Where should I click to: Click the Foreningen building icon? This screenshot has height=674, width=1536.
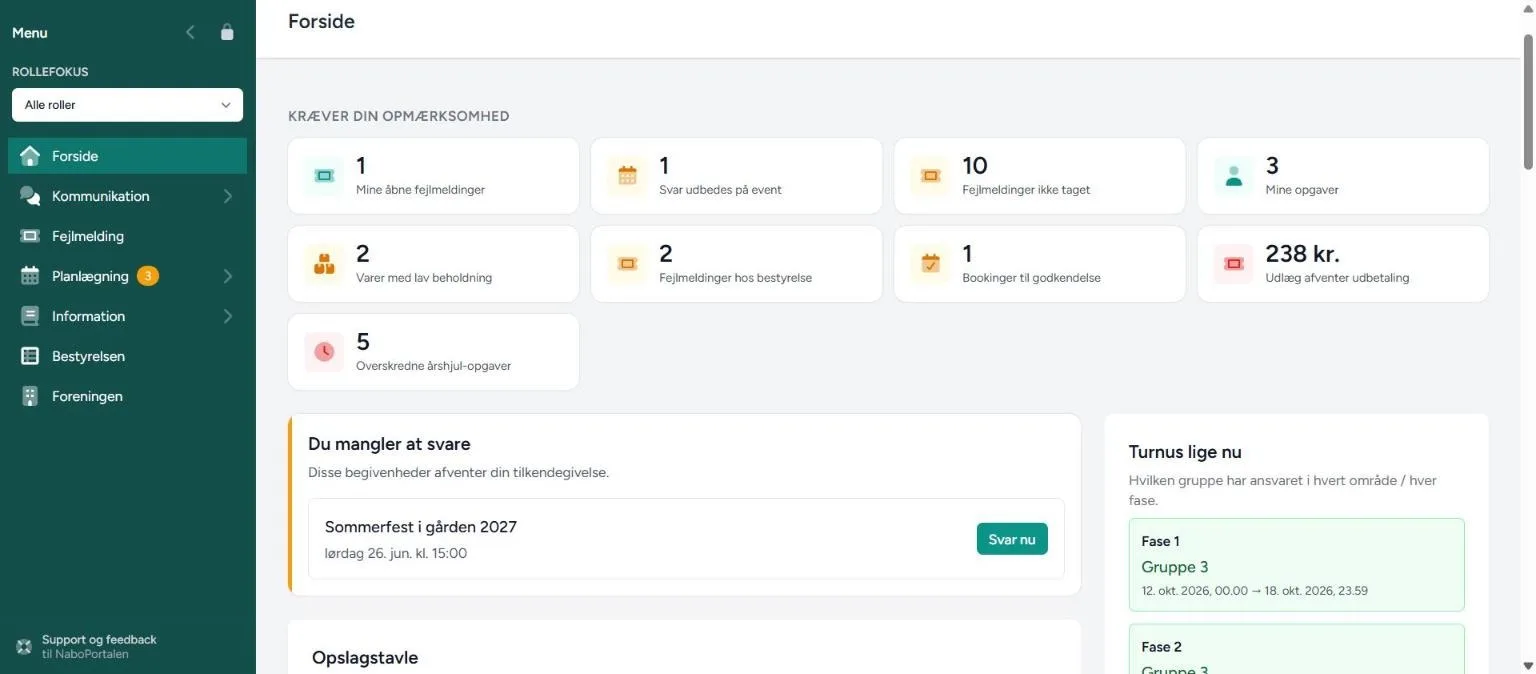click(30, 396)
